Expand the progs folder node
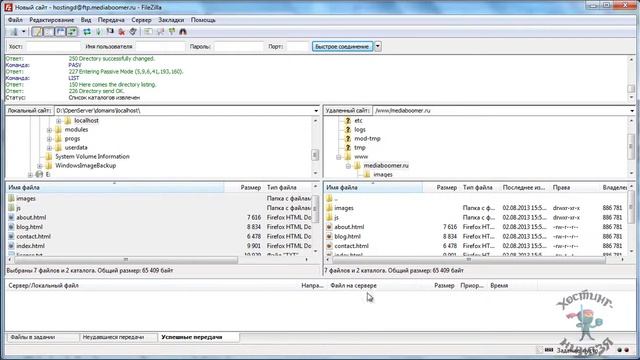This screenshot has height=360, width=640. point(49,139)
